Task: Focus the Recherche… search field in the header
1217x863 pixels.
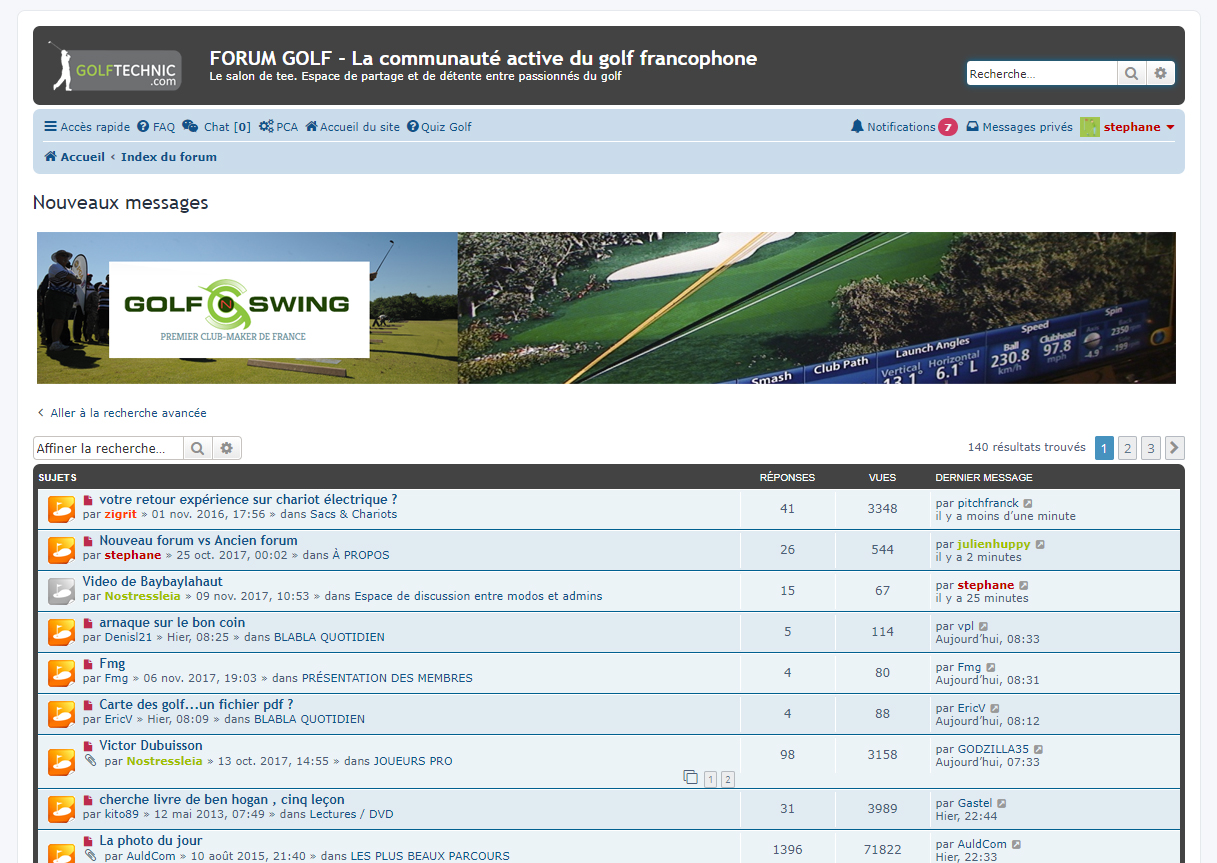Action: point(1041,73)
